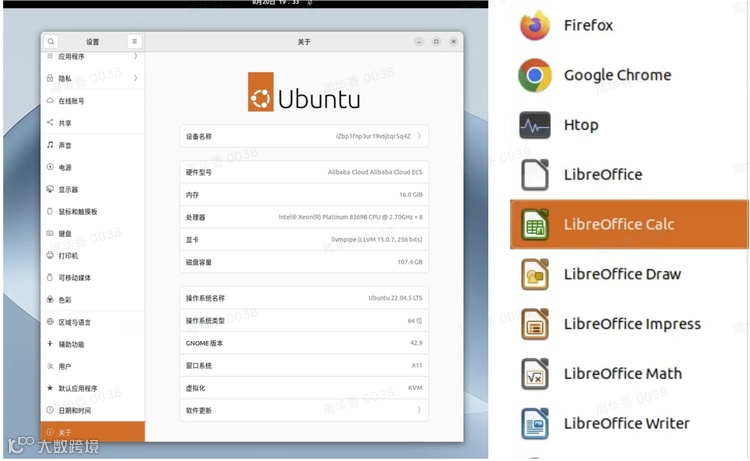
Task: Click the cloud icon beside 在线账号
Action: pyautogui.click(x=50, y=100)
